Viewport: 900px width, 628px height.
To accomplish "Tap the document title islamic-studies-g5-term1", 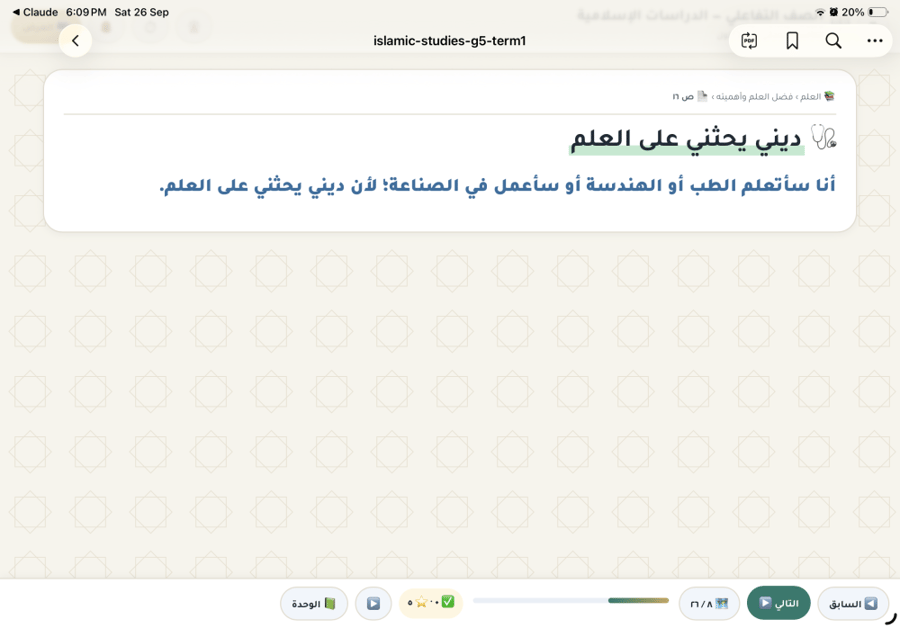I will coord(449,41).
